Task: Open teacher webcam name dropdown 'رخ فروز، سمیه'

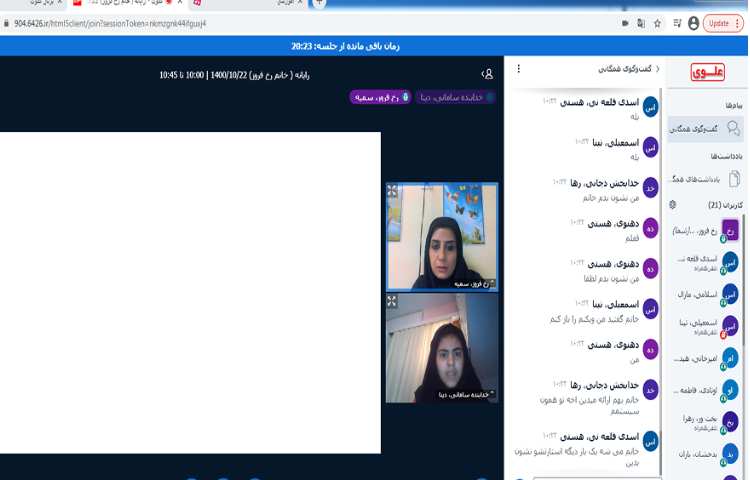Action: [x=474, y=284]
